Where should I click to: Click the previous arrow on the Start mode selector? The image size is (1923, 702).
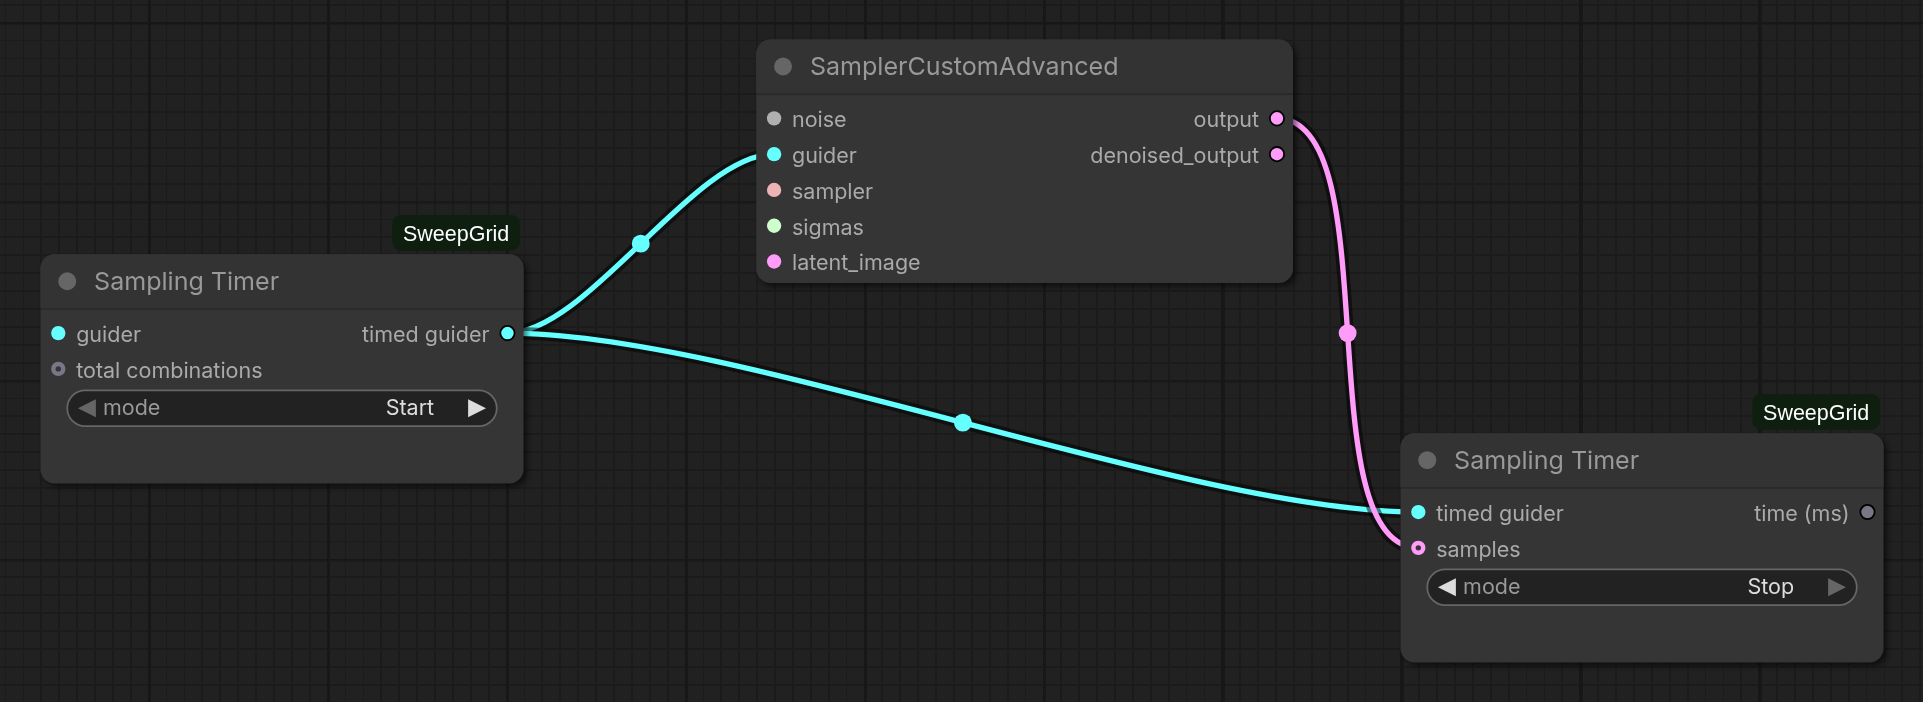(87, 408)
